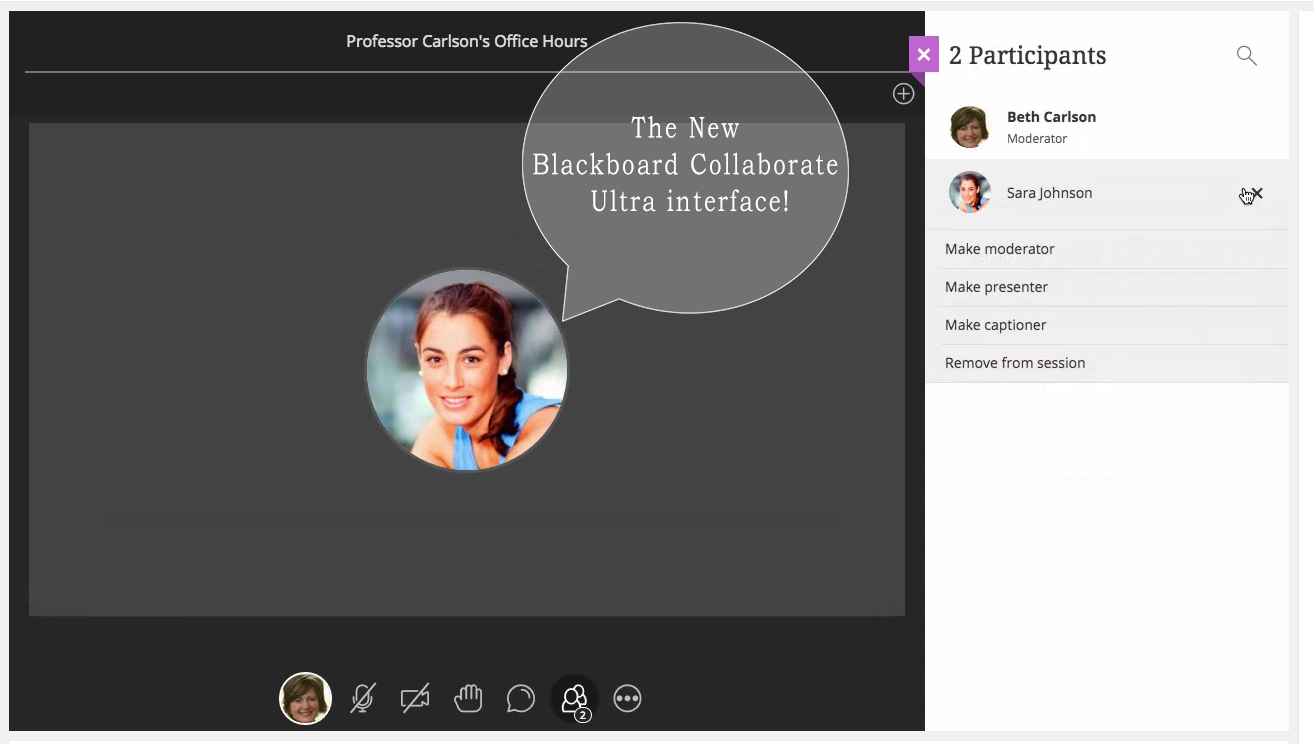Click Sara's large circular photo in center
This screenshot has width=1314, height=744.
[467, 370]
